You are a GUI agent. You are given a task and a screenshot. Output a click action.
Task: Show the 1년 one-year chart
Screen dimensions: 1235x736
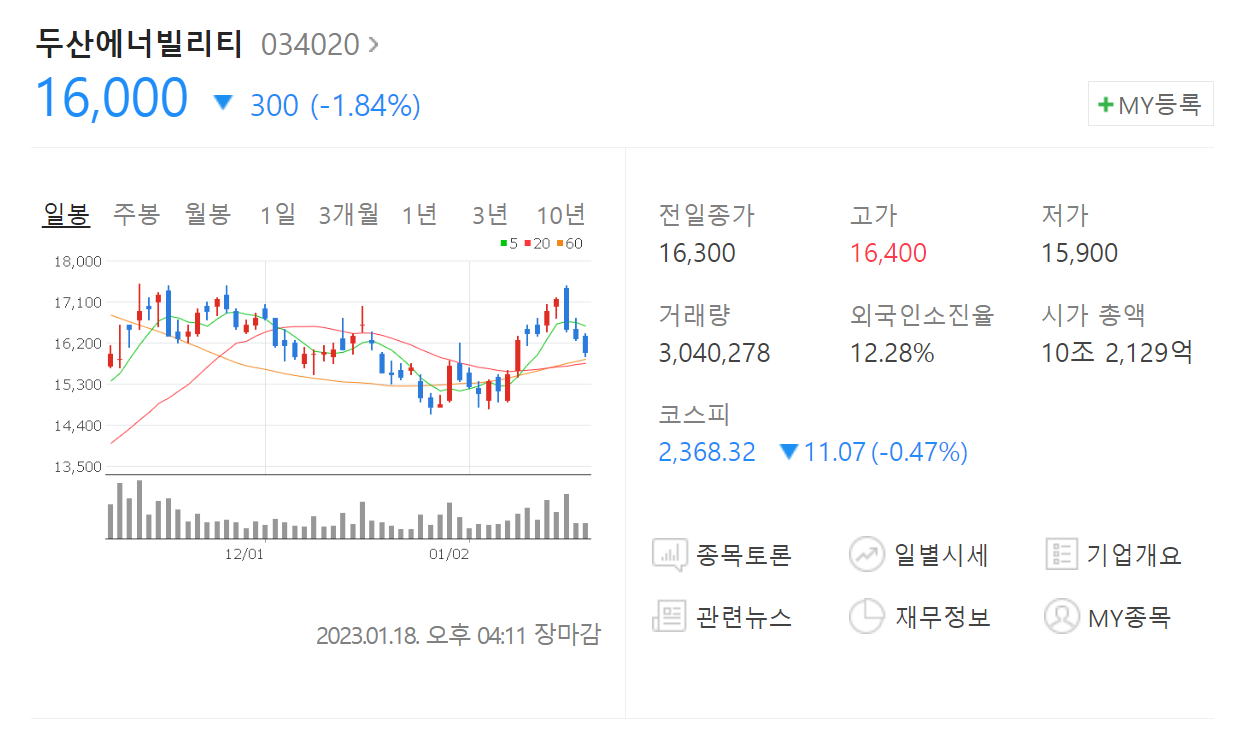420,214
